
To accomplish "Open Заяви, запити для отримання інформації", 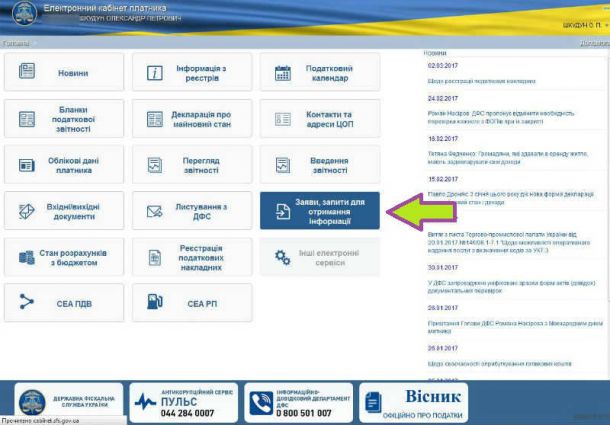I will pyautogui.click(x=320, y=211).
